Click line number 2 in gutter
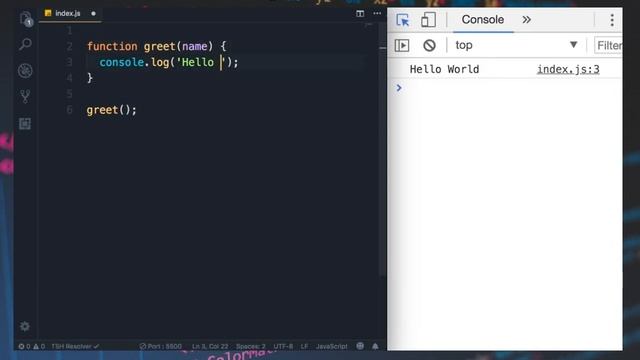The image size is (640, 360). tap(69, 47)
